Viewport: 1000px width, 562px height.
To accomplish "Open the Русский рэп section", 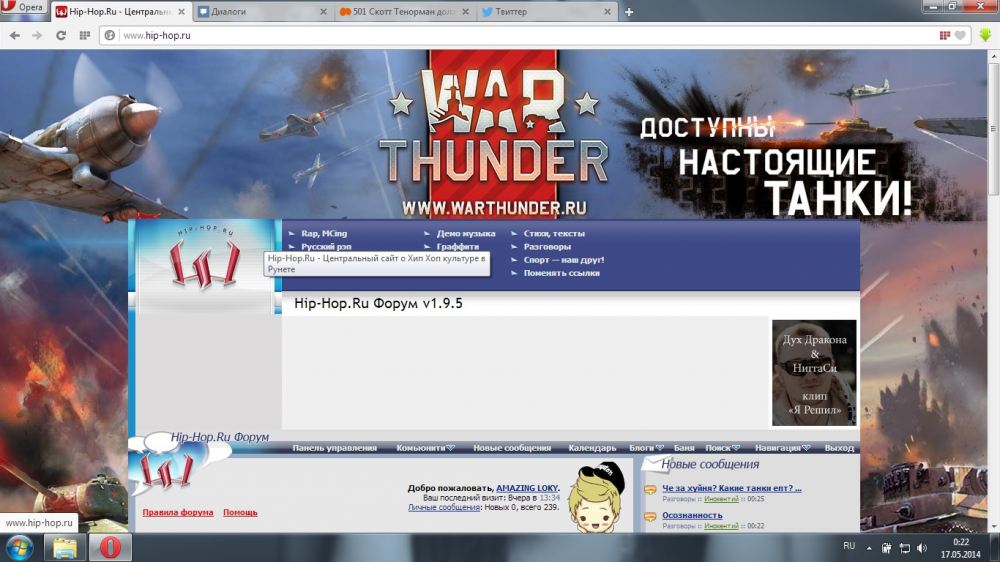I will point(326,246).
